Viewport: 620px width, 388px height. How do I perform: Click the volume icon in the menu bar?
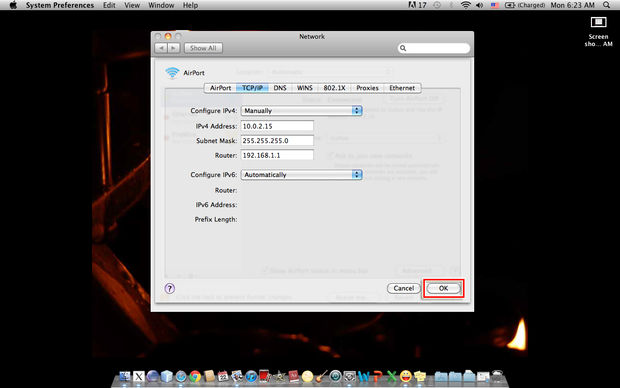click(480, 5)
